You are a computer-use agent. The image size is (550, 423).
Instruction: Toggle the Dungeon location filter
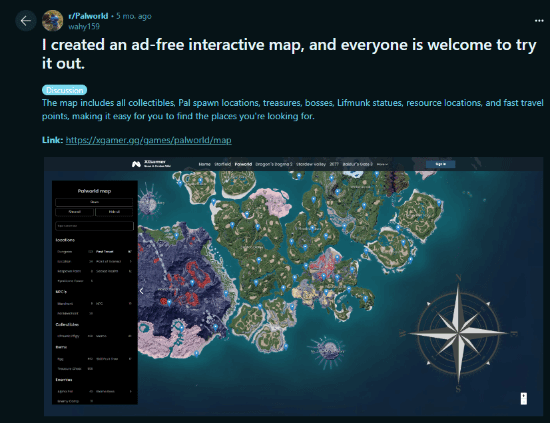74,252
